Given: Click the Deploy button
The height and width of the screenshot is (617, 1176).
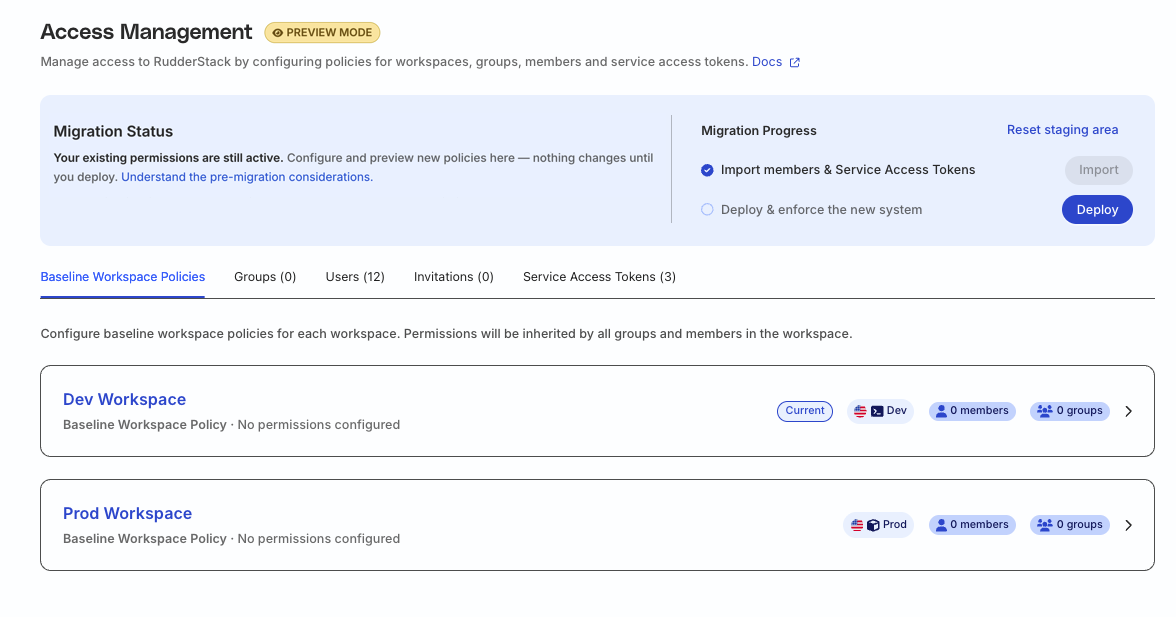Looking at the screenshot, I should 1097,210.
